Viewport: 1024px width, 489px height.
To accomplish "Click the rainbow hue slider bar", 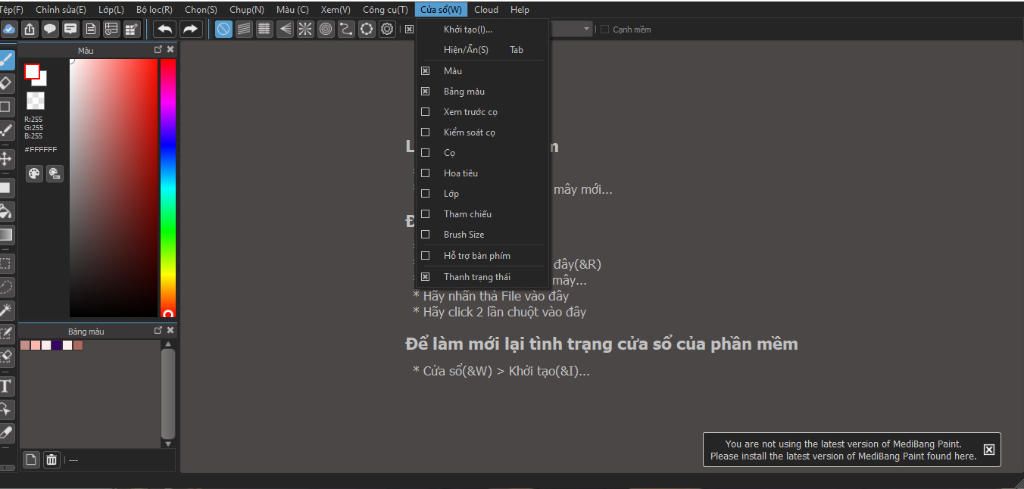I will tap(168, 188).
